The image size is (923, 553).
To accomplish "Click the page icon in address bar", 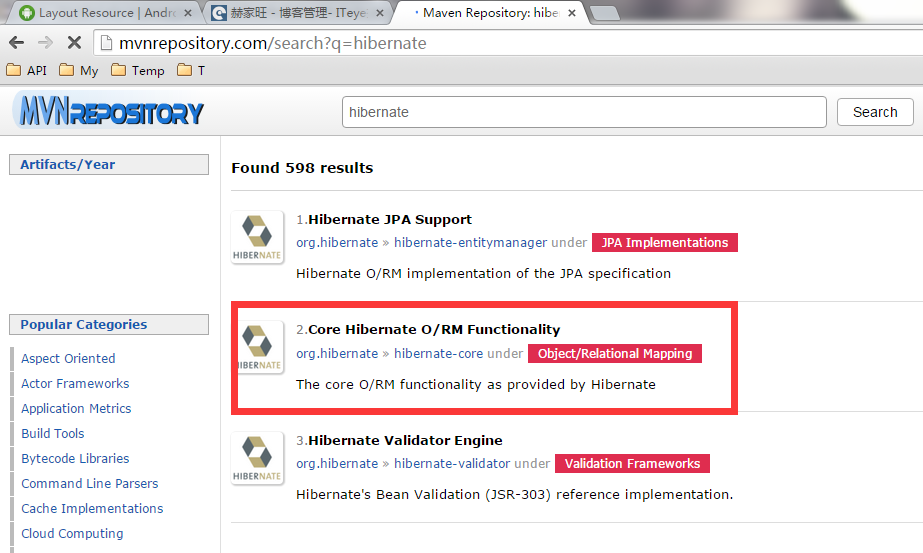I will pyautogui.click(x=107, y=43).
